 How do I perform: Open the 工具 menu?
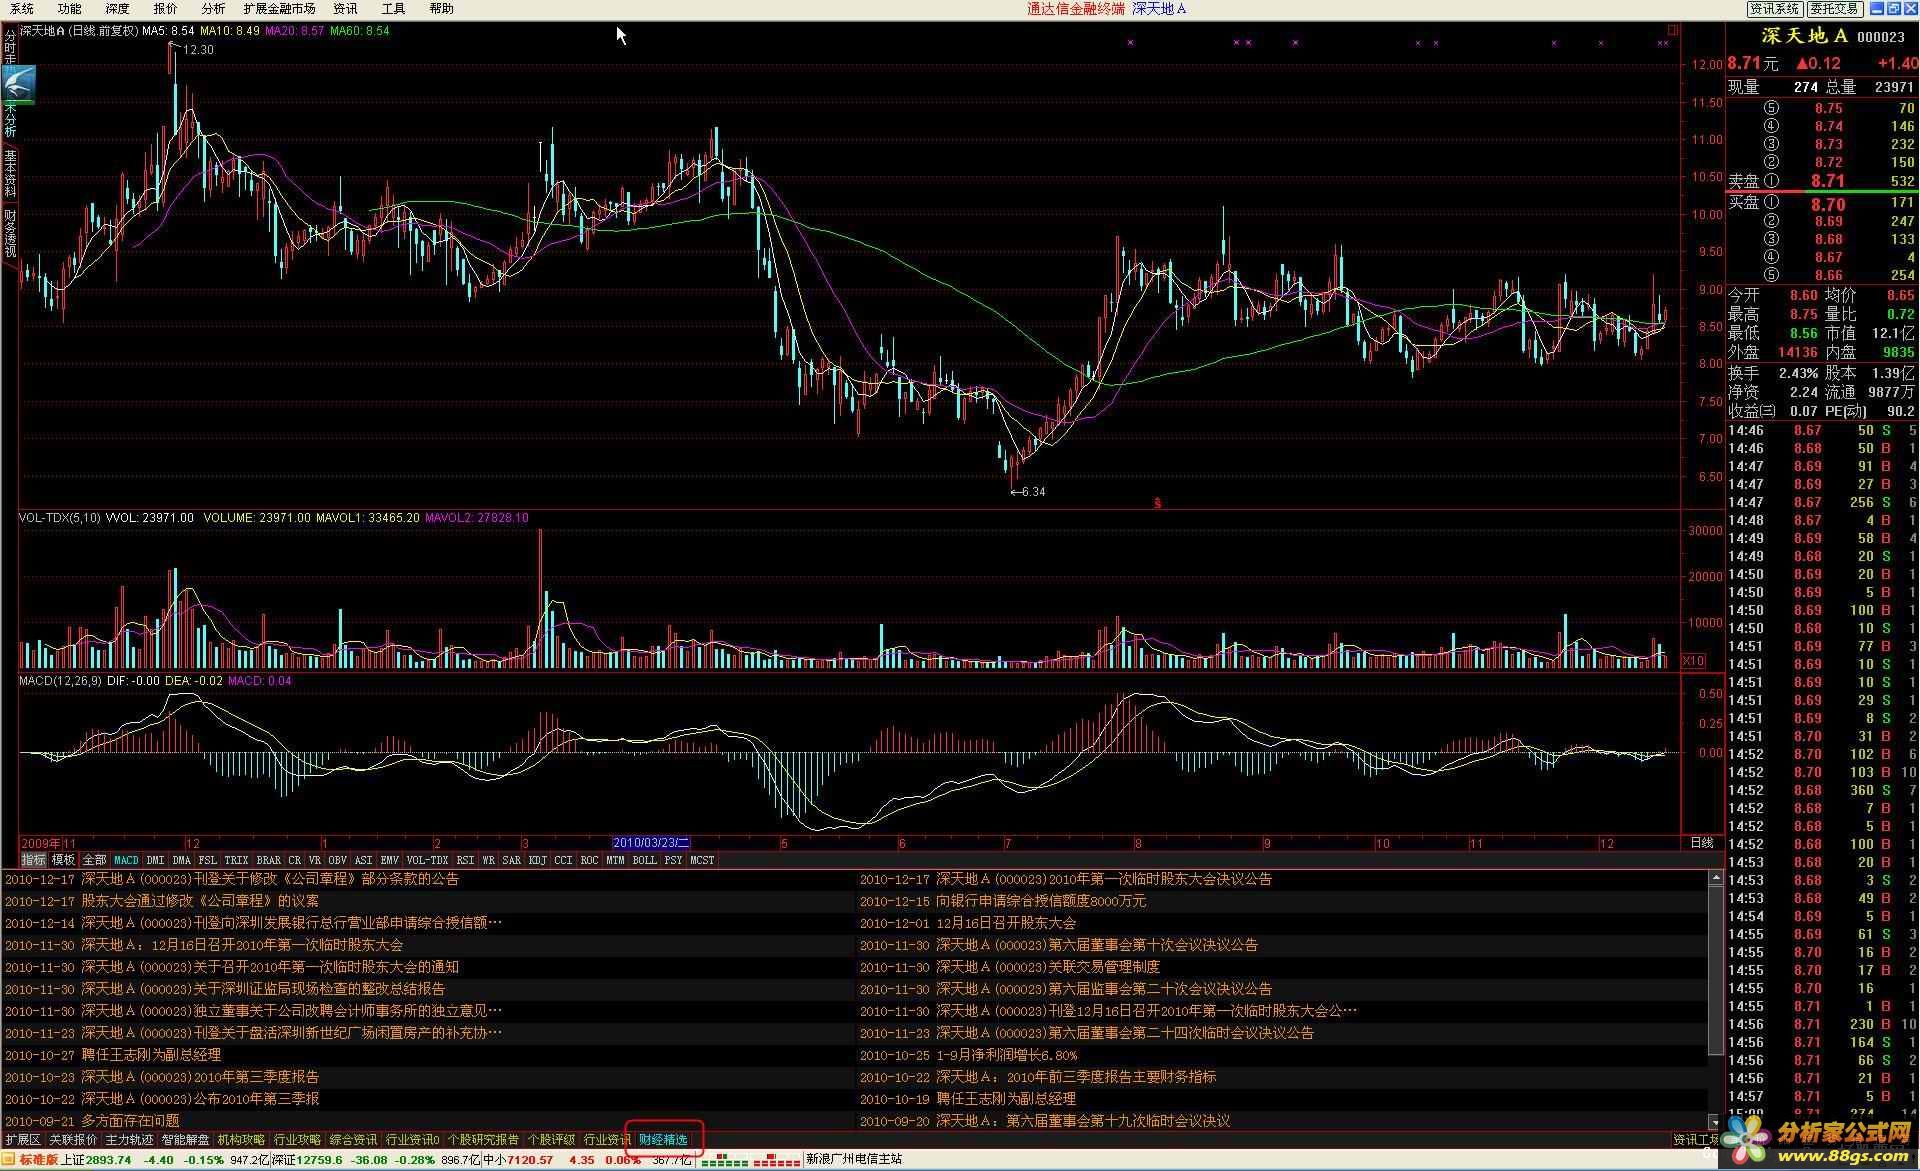393,8
